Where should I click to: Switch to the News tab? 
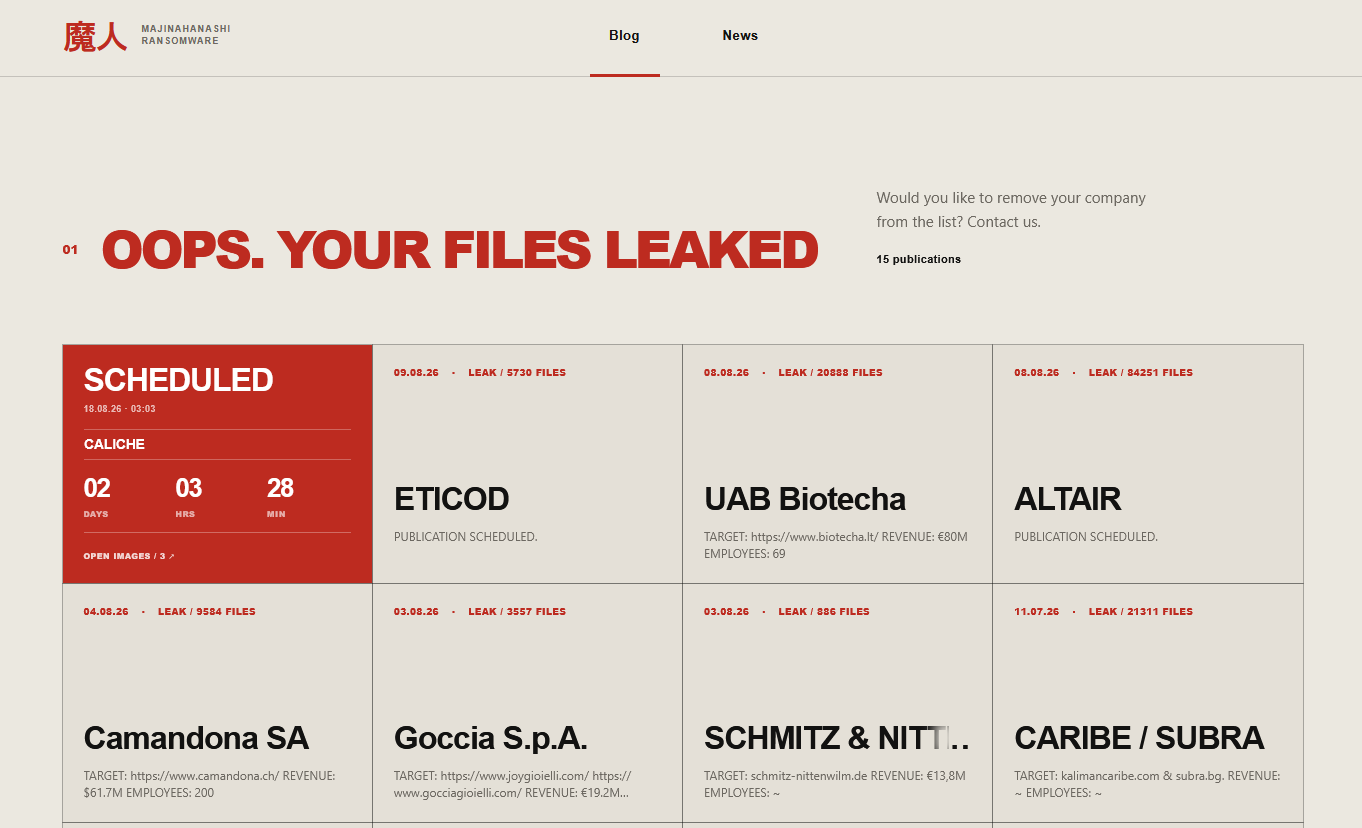(x=740, y=36)
